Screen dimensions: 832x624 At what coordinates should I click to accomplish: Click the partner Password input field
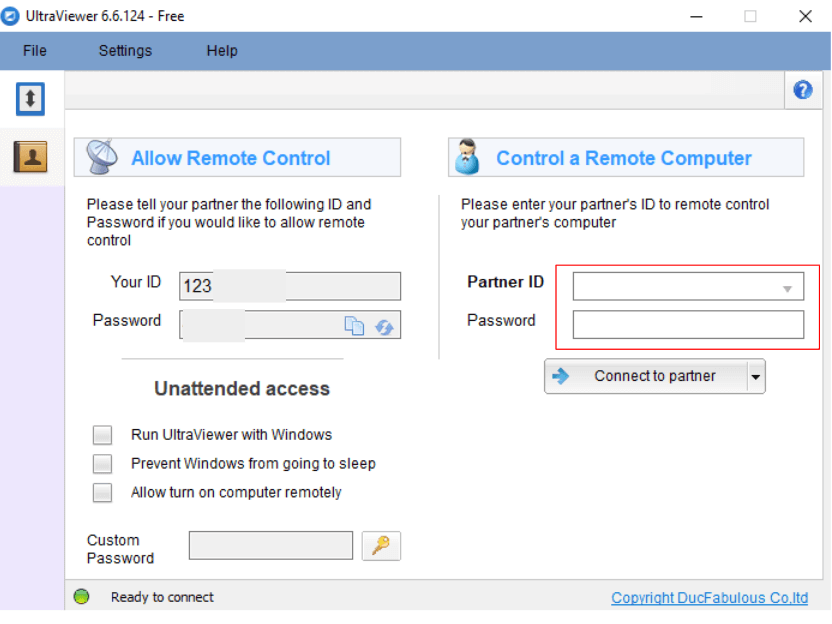pyautogui.click(x=688, y=324)
